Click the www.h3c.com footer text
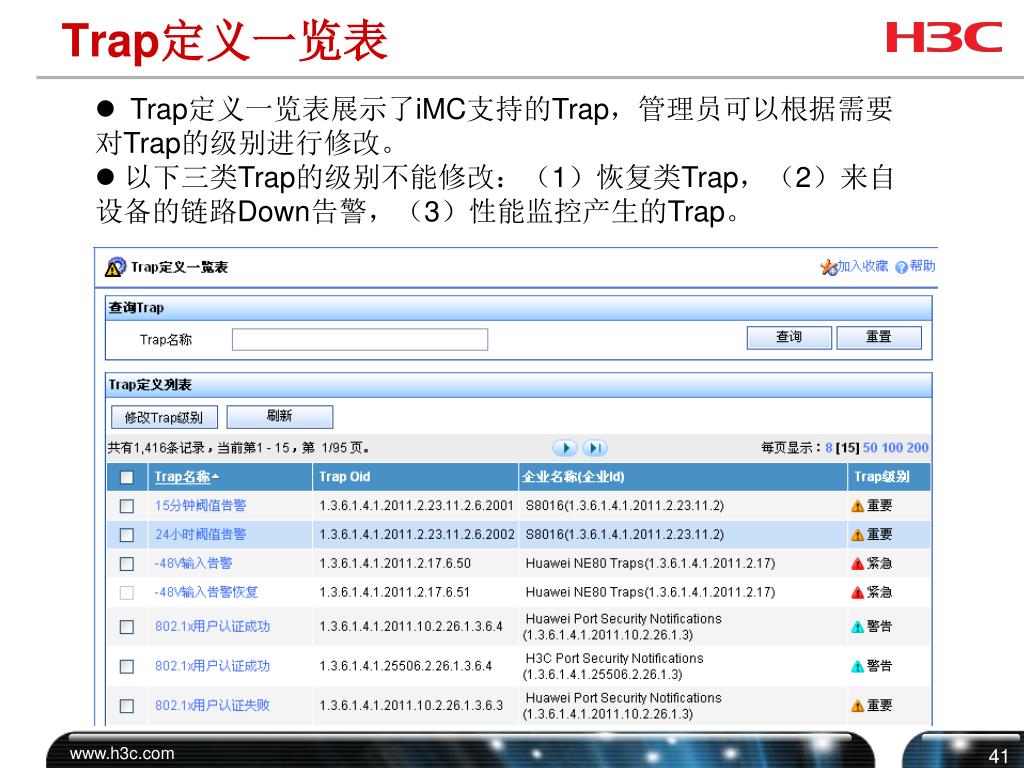 tap(122, 754)
